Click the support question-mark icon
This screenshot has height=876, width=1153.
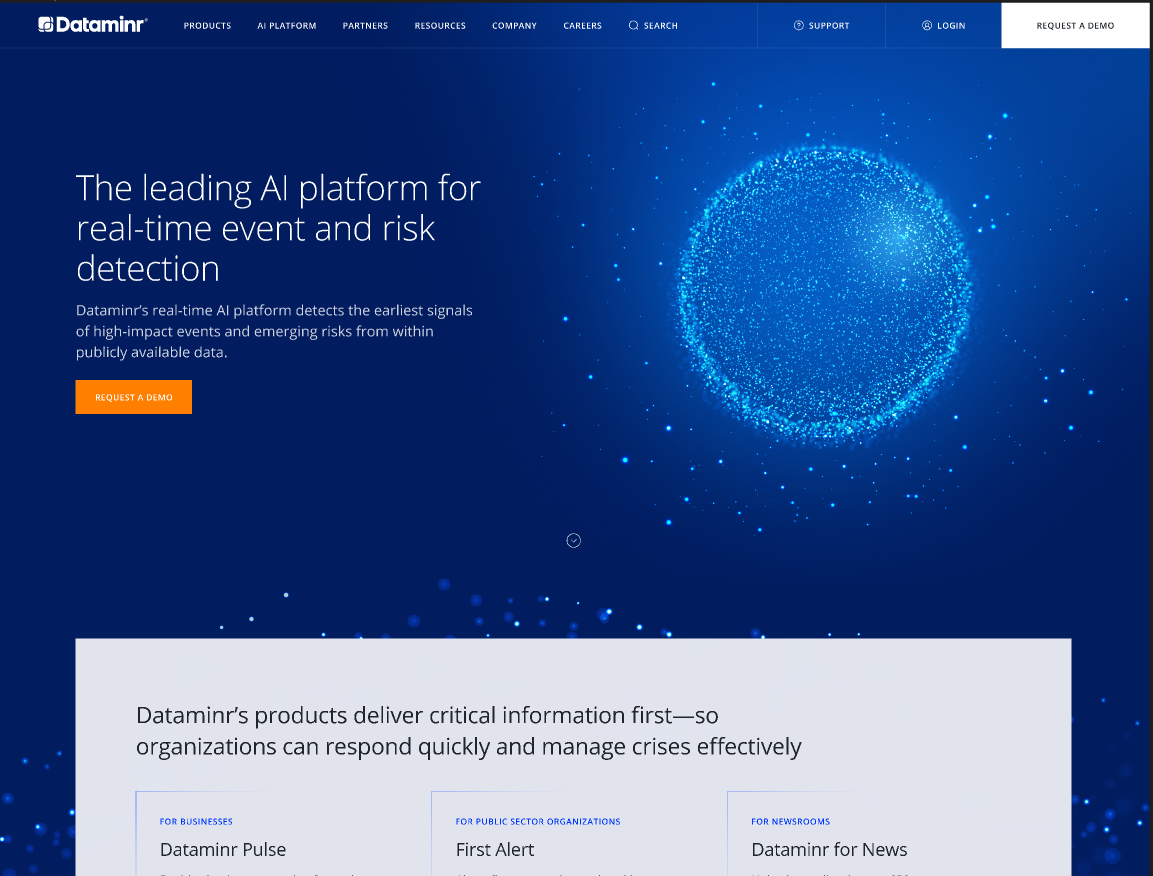click(799, 26)
